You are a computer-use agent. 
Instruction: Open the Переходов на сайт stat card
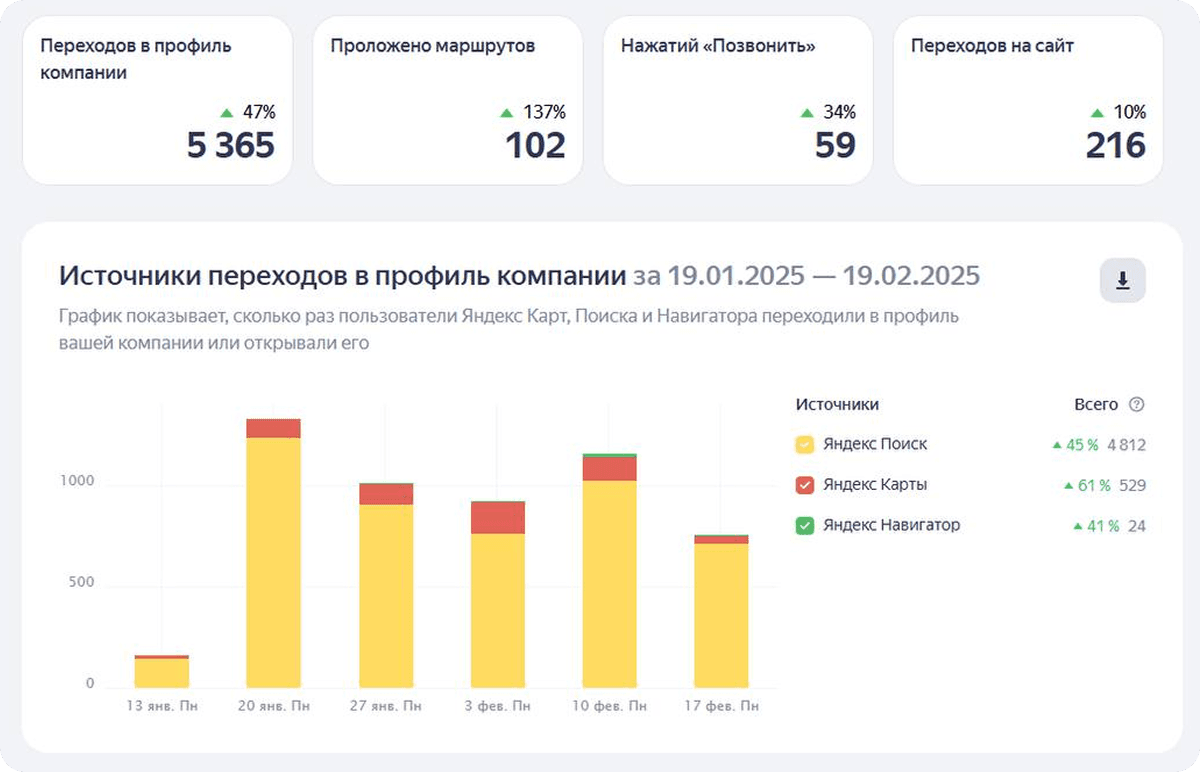(x=1028, y=100)
